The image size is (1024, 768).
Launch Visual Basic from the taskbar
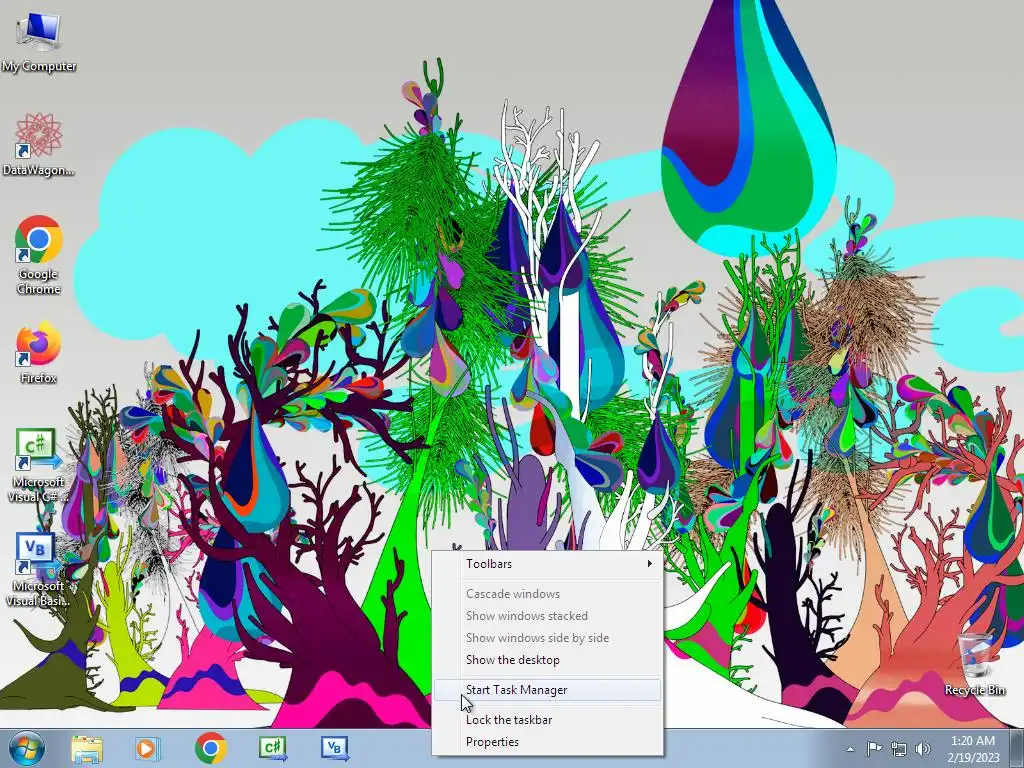click(x=335, y=748)
